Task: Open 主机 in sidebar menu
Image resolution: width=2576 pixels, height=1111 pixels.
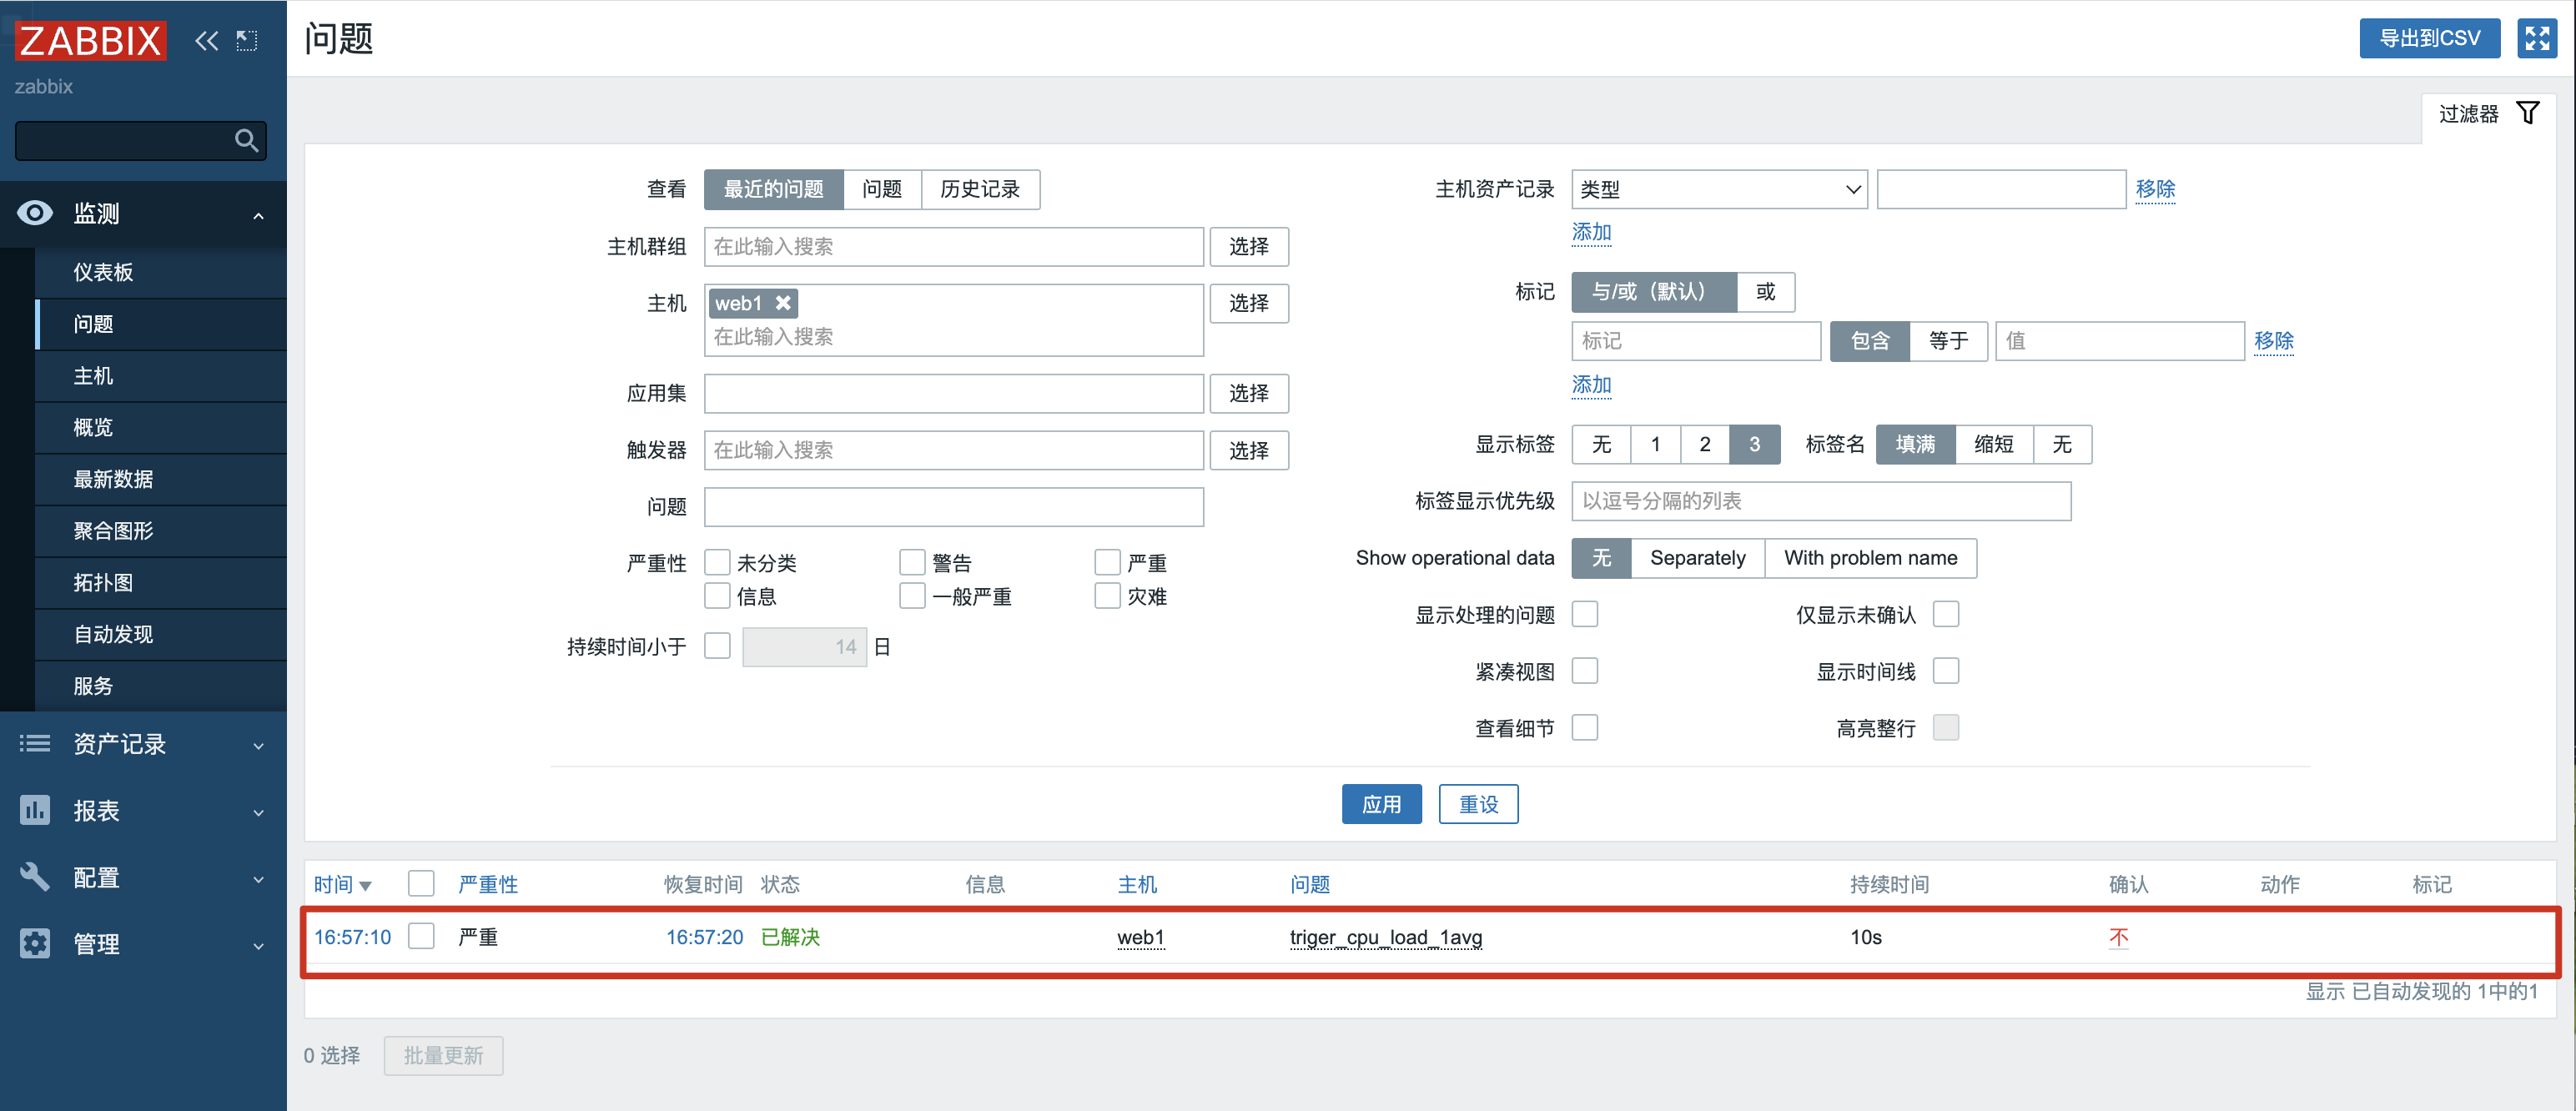Action: click(160, 376)
